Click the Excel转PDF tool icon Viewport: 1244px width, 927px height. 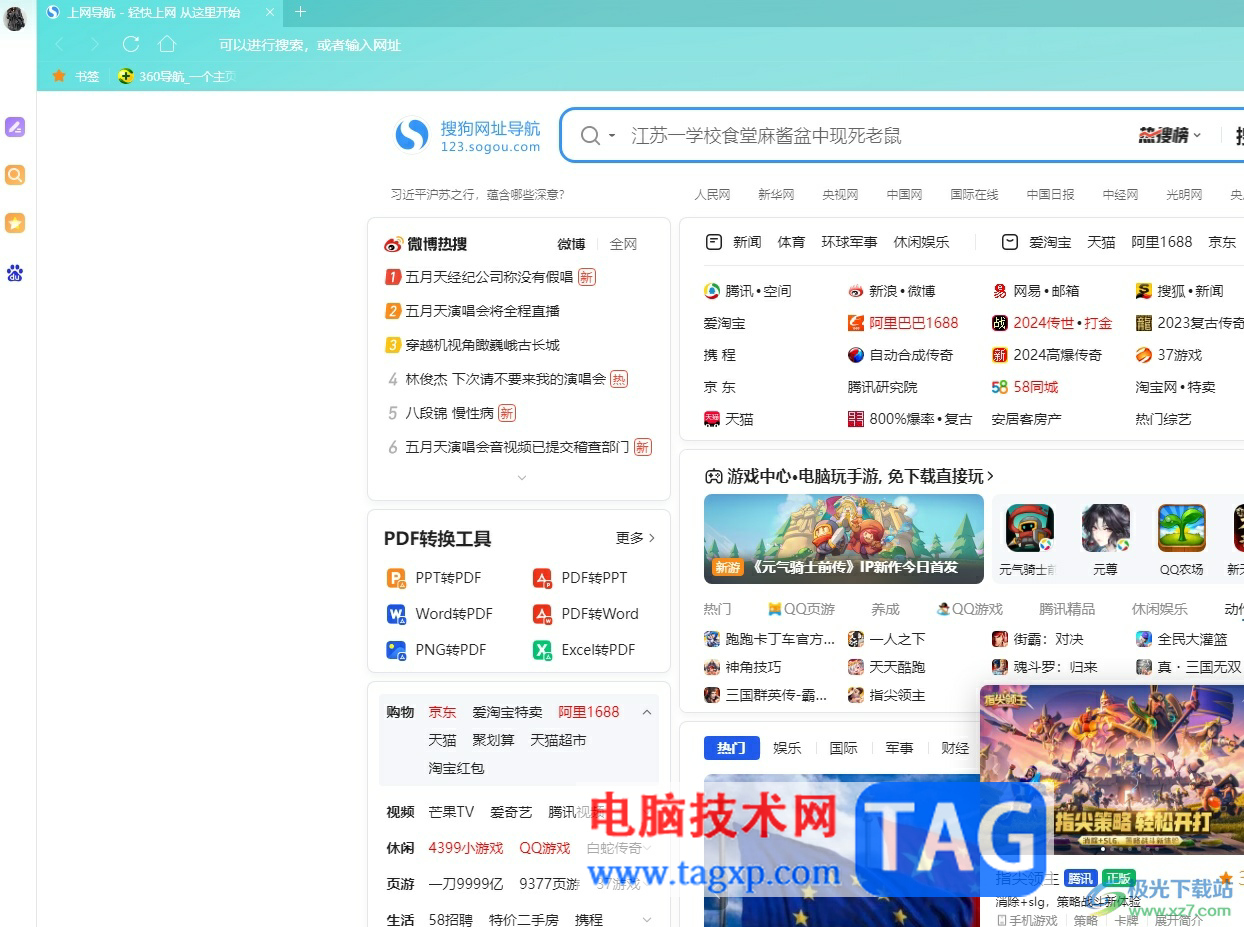542,650
